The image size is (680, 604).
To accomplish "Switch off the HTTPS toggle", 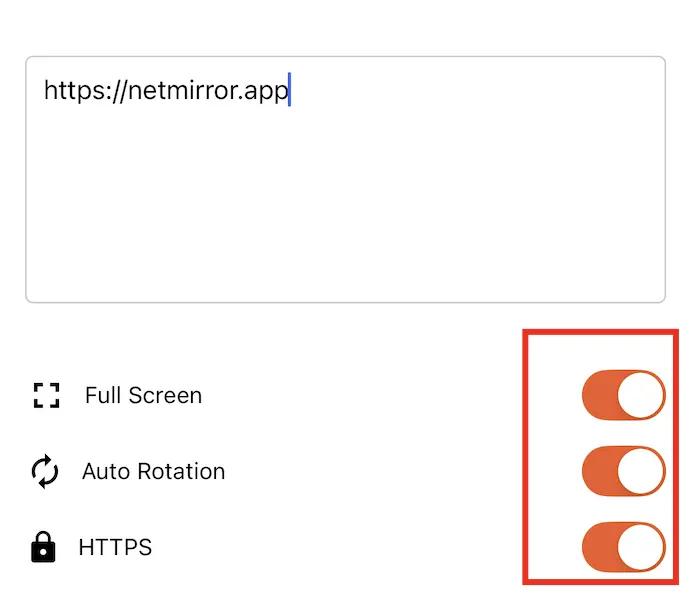I will (624, 547).
